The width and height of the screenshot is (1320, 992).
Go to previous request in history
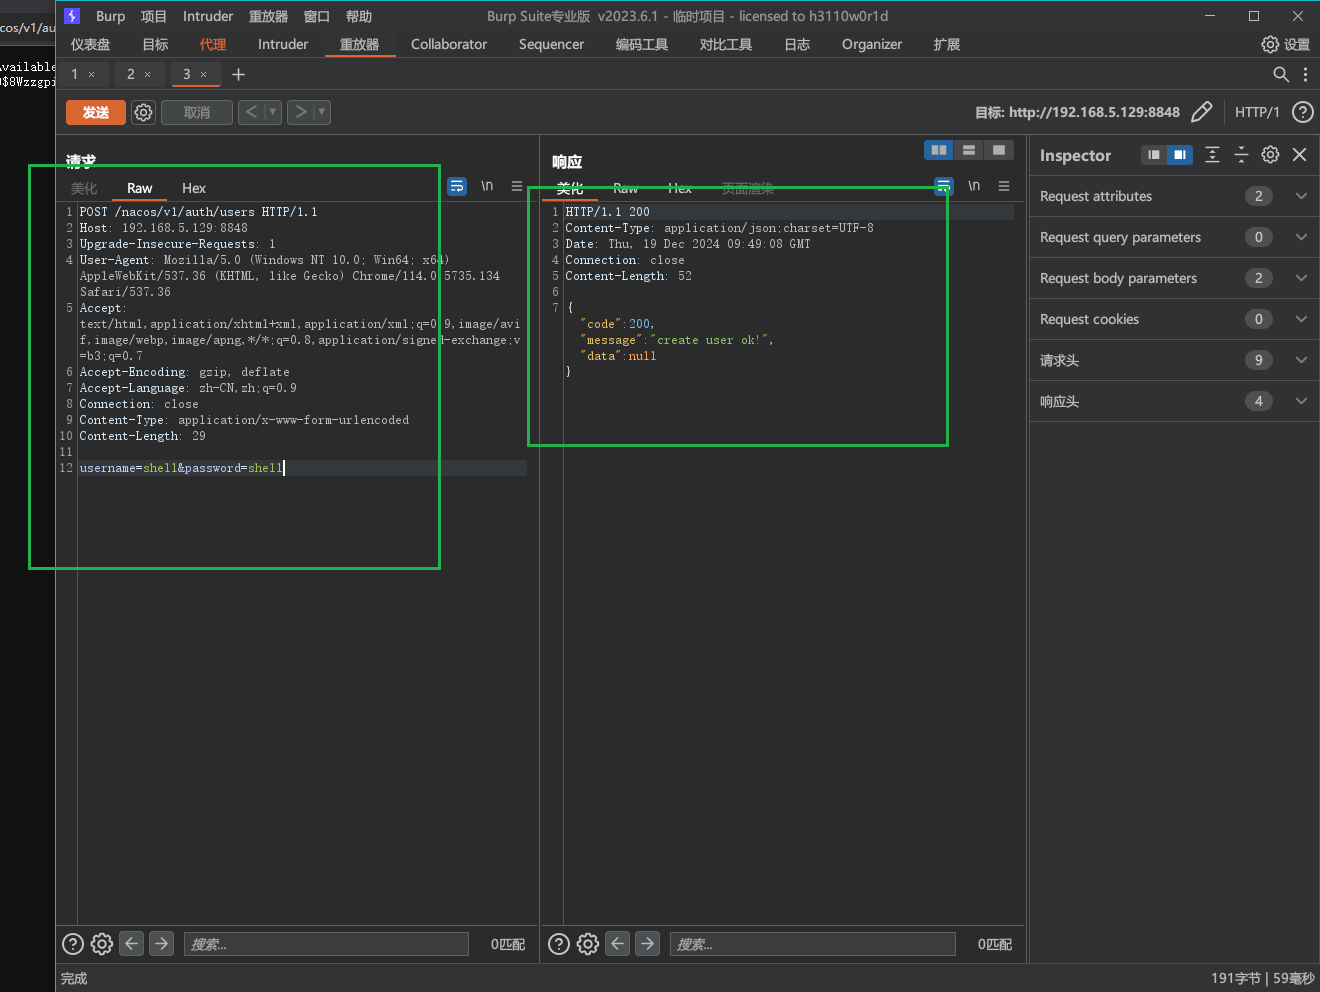pos(252,112)
